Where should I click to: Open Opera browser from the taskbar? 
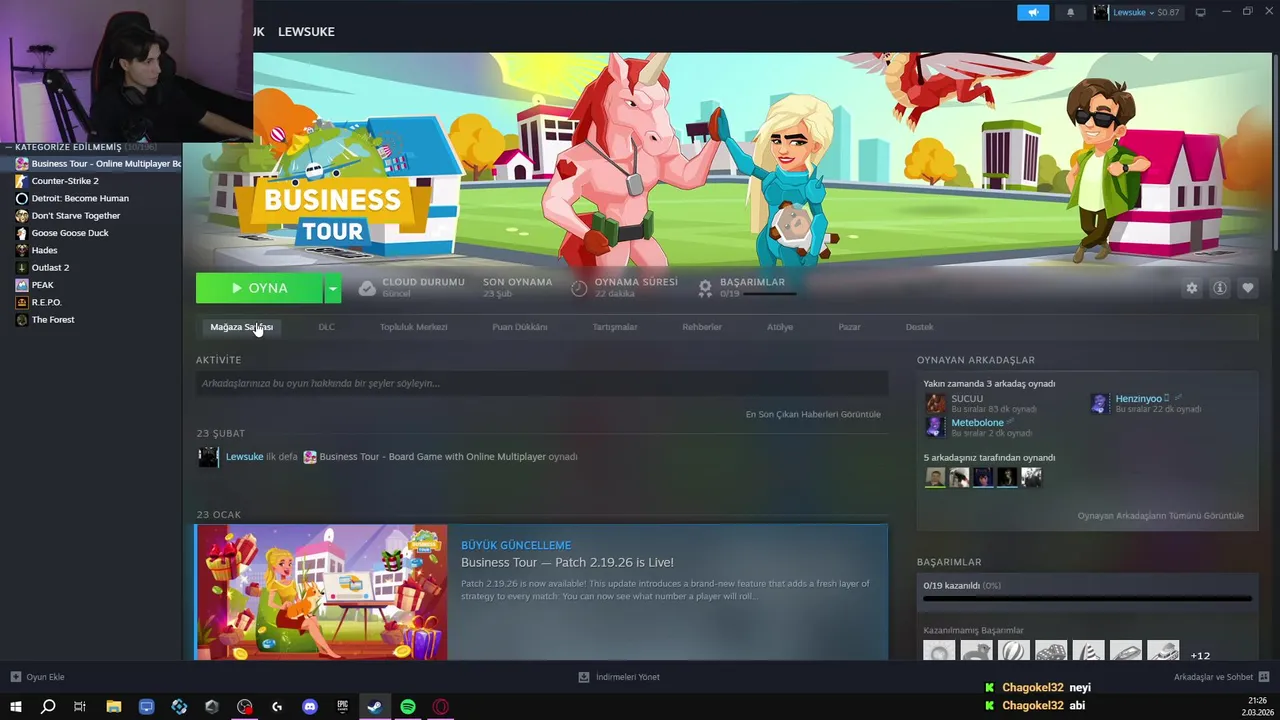[440, 707]
